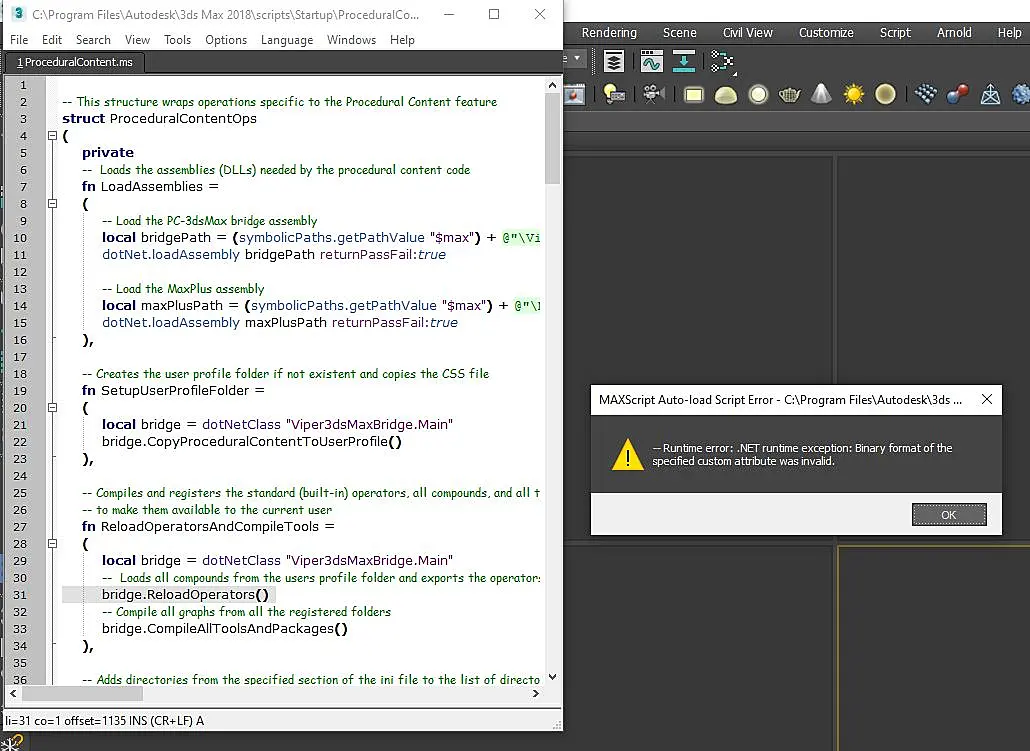Open the Arnold menu in 3ds Max
The width and height of the screenshot is (1030, 751).
[954, 32]
